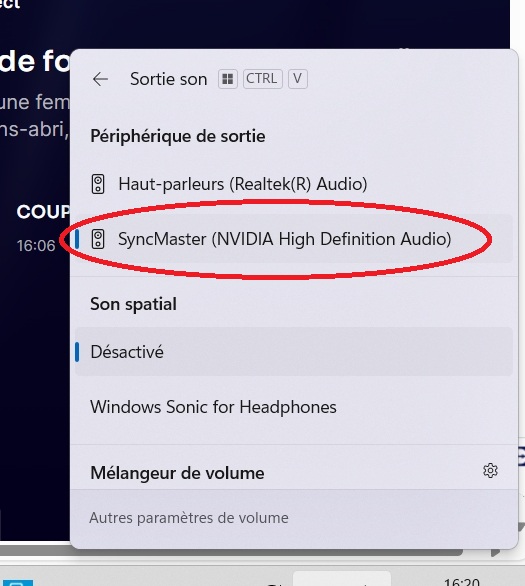Image resolution: width=525 pixels, height=586 pixels.
Task: Open volume mixer settings gear icon
Action: [490, 471]
